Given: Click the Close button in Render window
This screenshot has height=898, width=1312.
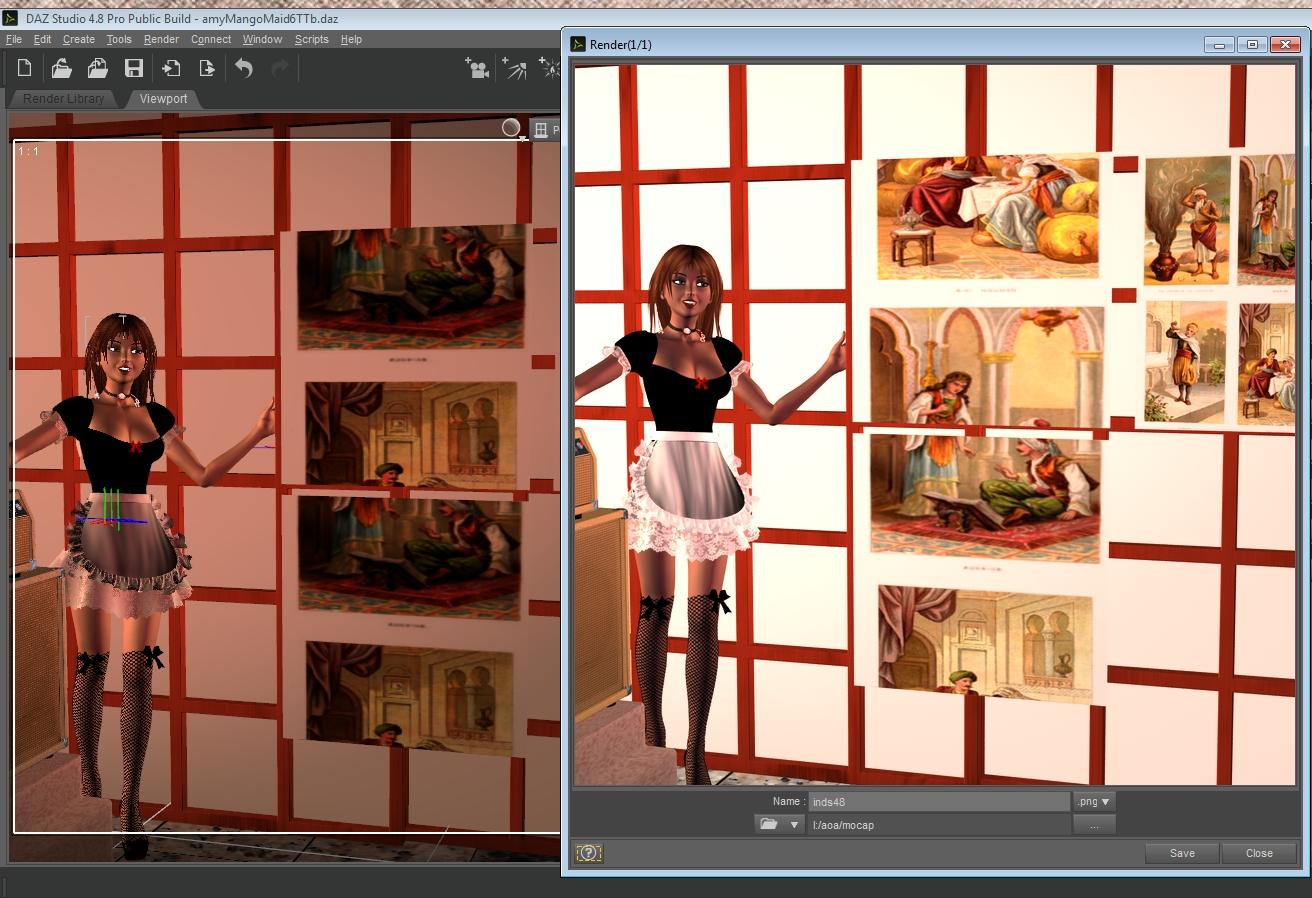Looking at the screenshot, I should pos(1259,853).
